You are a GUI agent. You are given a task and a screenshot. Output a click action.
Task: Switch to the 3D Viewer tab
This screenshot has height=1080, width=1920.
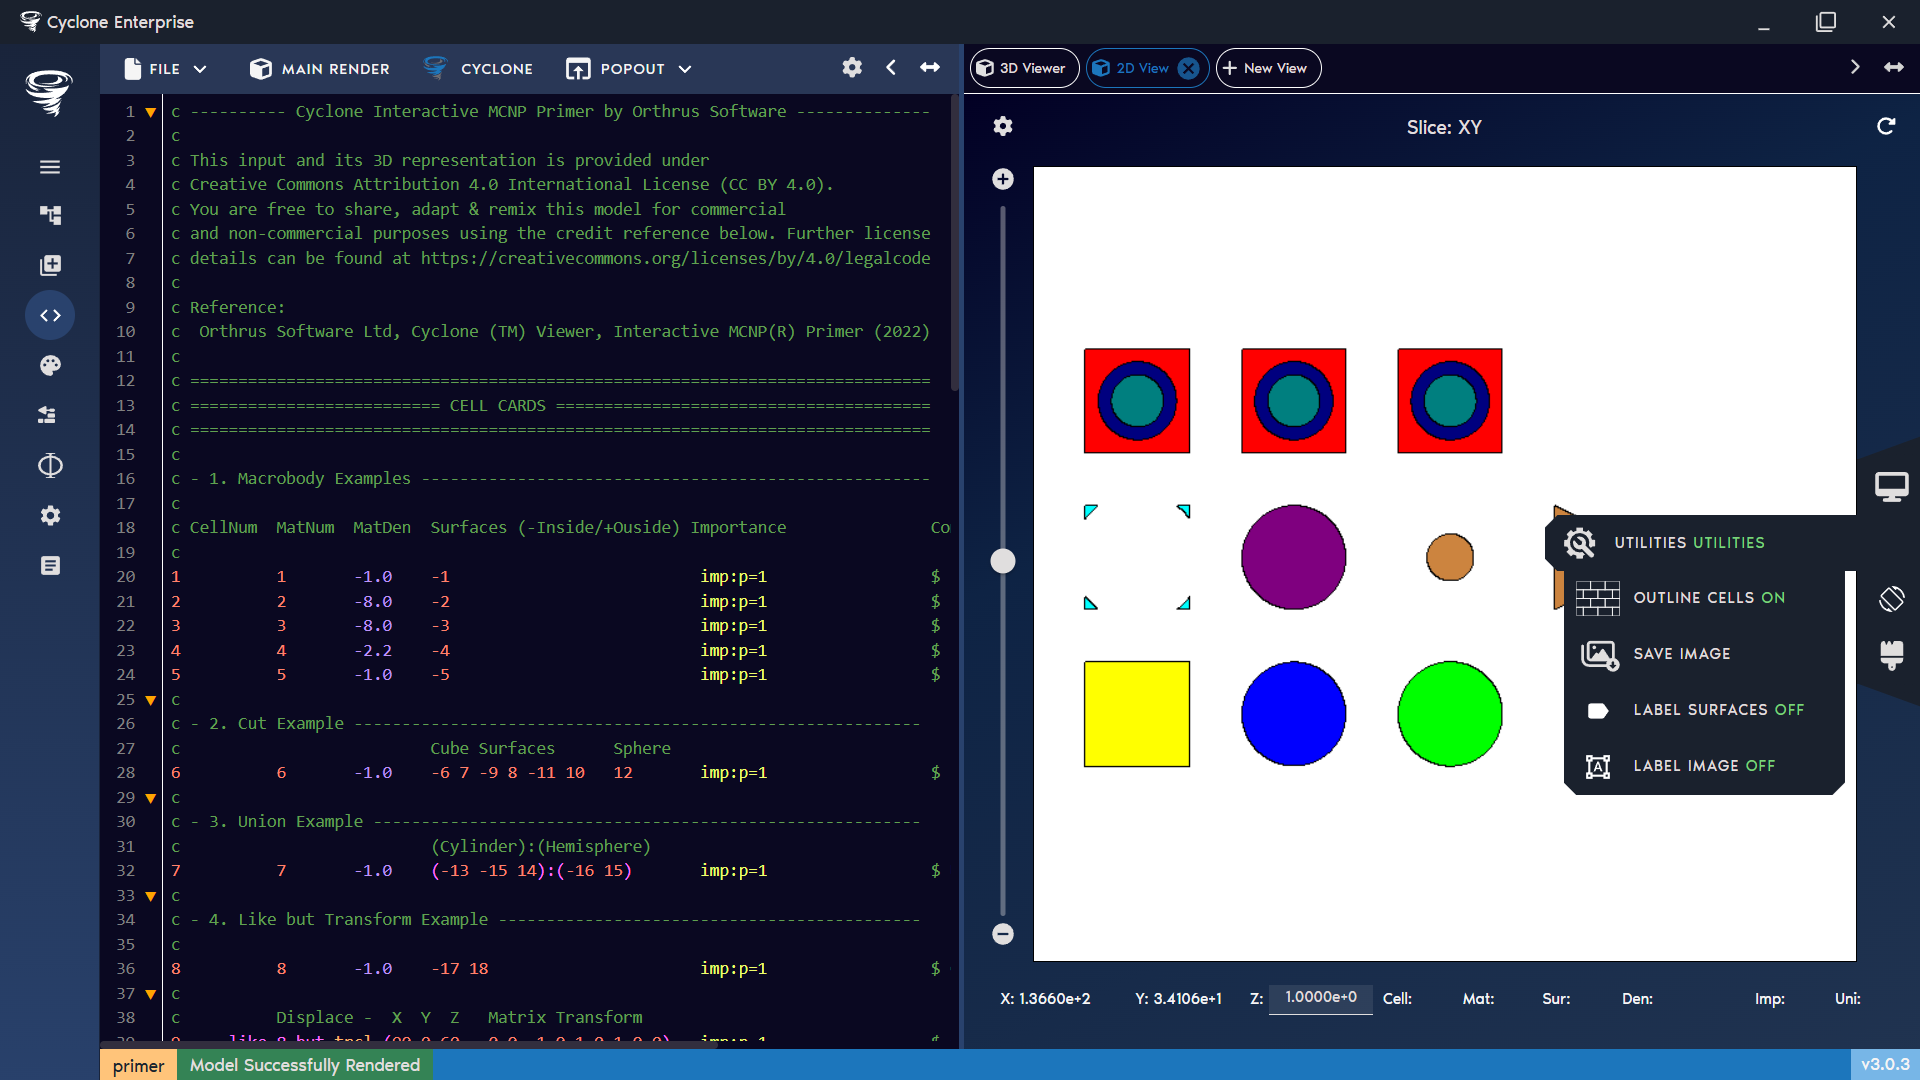[1023, 68]
